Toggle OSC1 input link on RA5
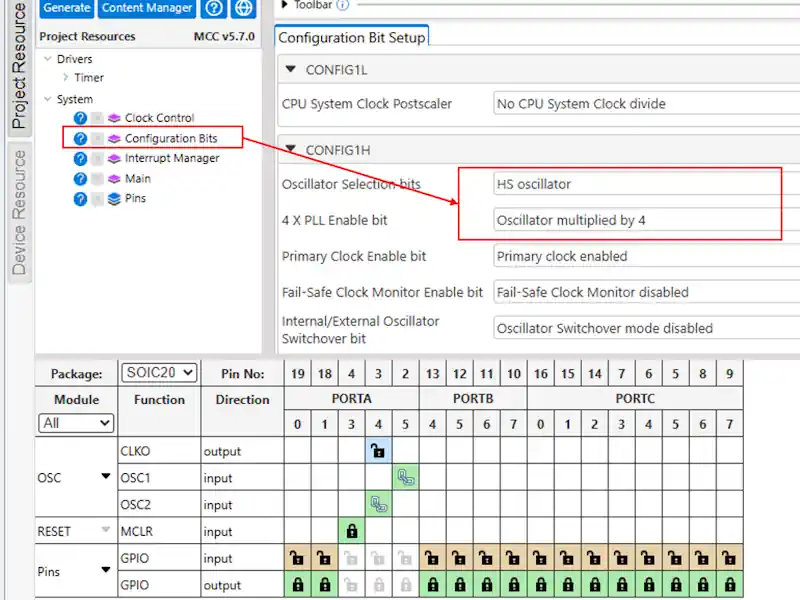The image size is (800, 600). 406,478
